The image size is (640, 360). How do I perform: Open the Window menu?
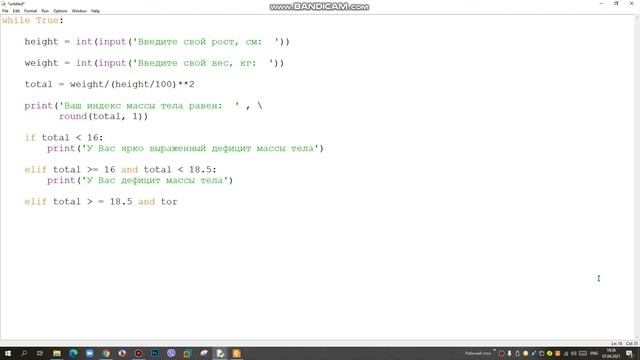click(79, 11)
